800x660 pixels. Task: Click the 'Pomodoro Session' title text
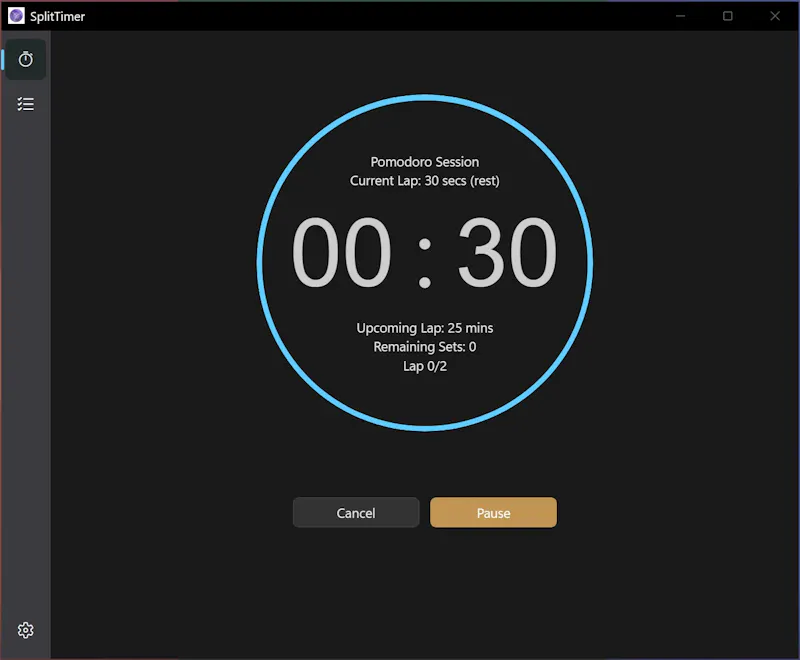pyautogui.click(x=424, y=162)
